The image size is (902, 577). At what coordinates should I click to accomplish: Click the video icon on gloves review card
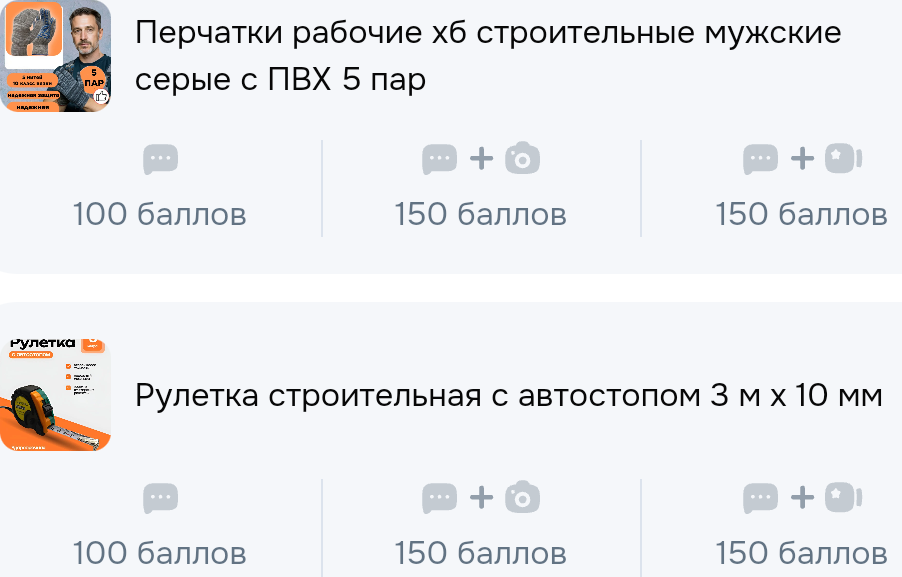(x=842, y=158)
